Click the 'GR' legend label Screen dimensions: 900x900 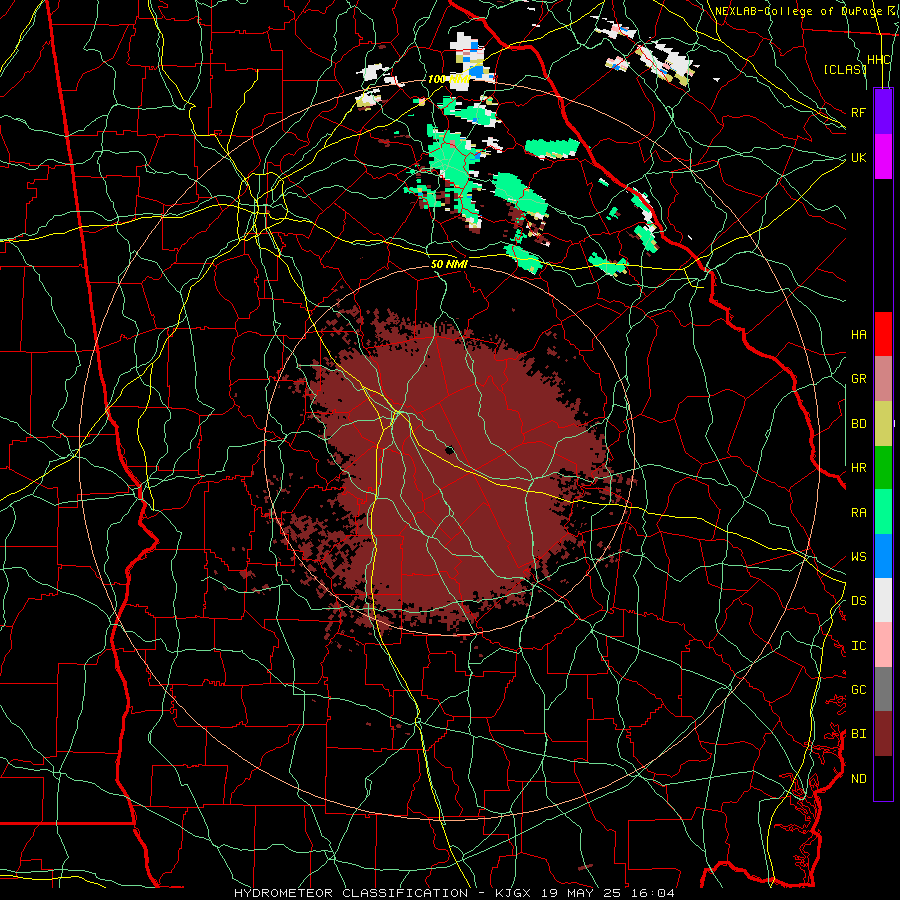(x=858, y=379)
